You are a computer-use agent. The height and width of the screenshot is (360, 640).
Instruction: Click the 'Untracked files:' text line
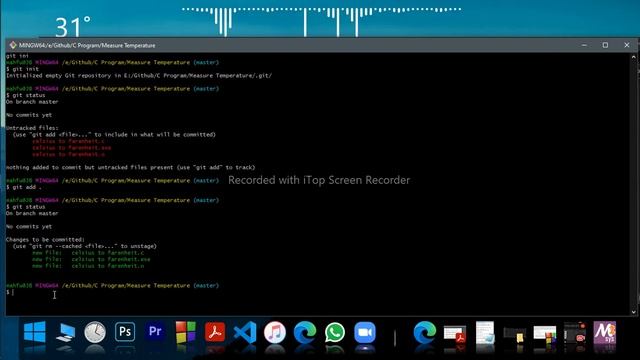32,128
